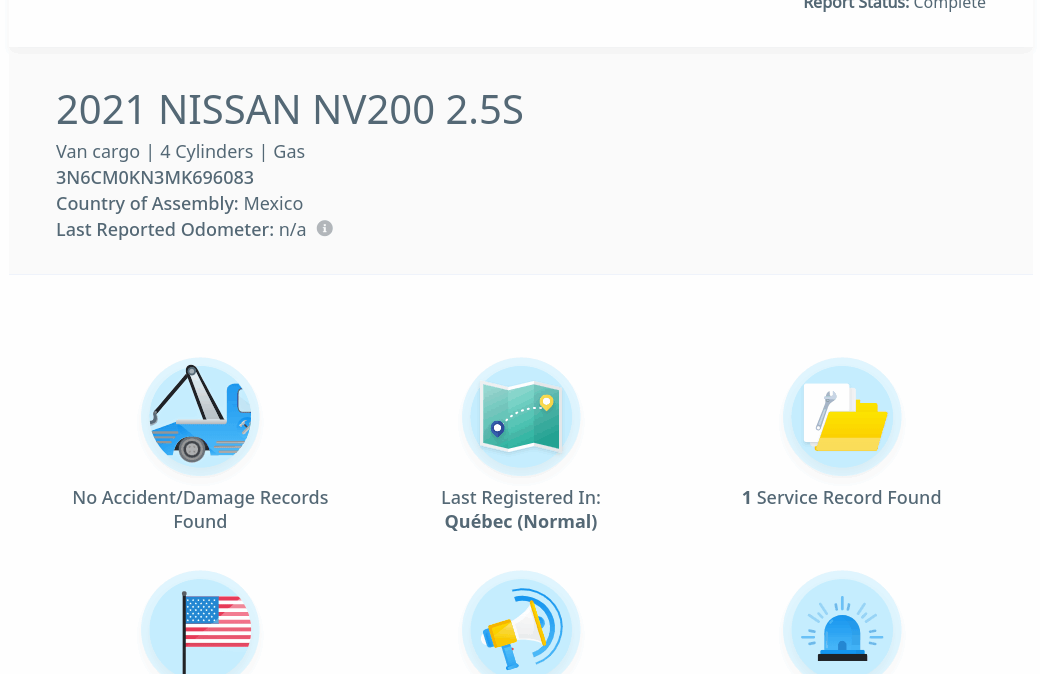This screenshot has width=1040, height=674.
Task: Select the Québec (Normal) bold text
Action: coord(520,522)
